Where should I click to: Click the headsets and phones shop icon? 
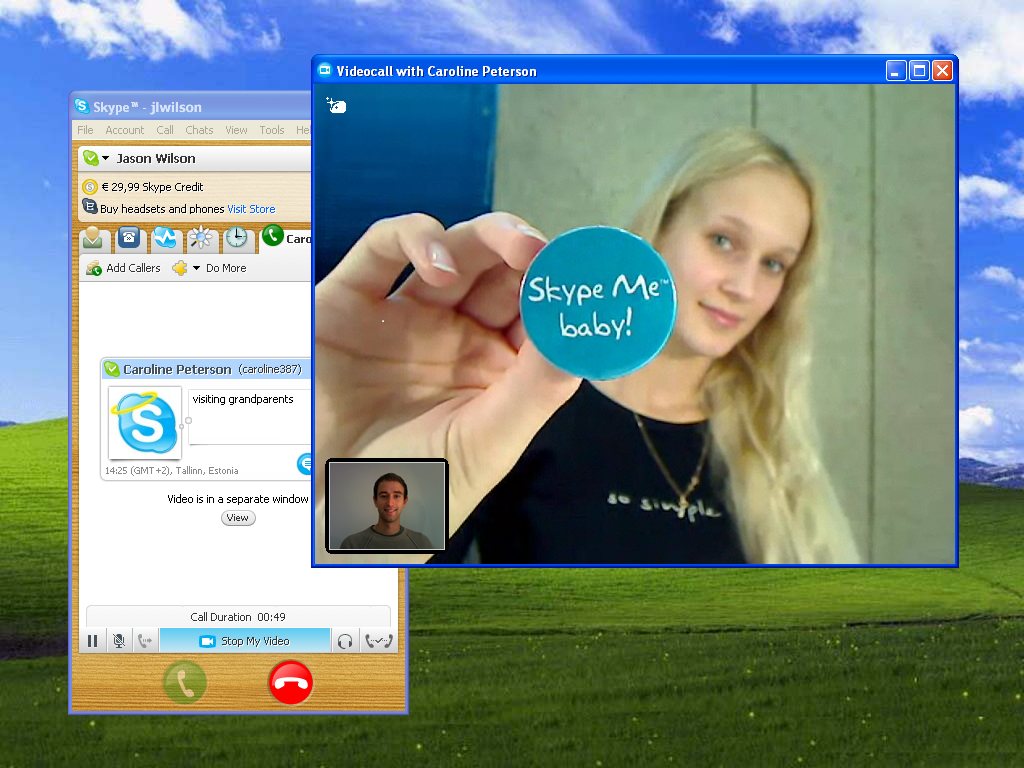[x=89, y=208]
